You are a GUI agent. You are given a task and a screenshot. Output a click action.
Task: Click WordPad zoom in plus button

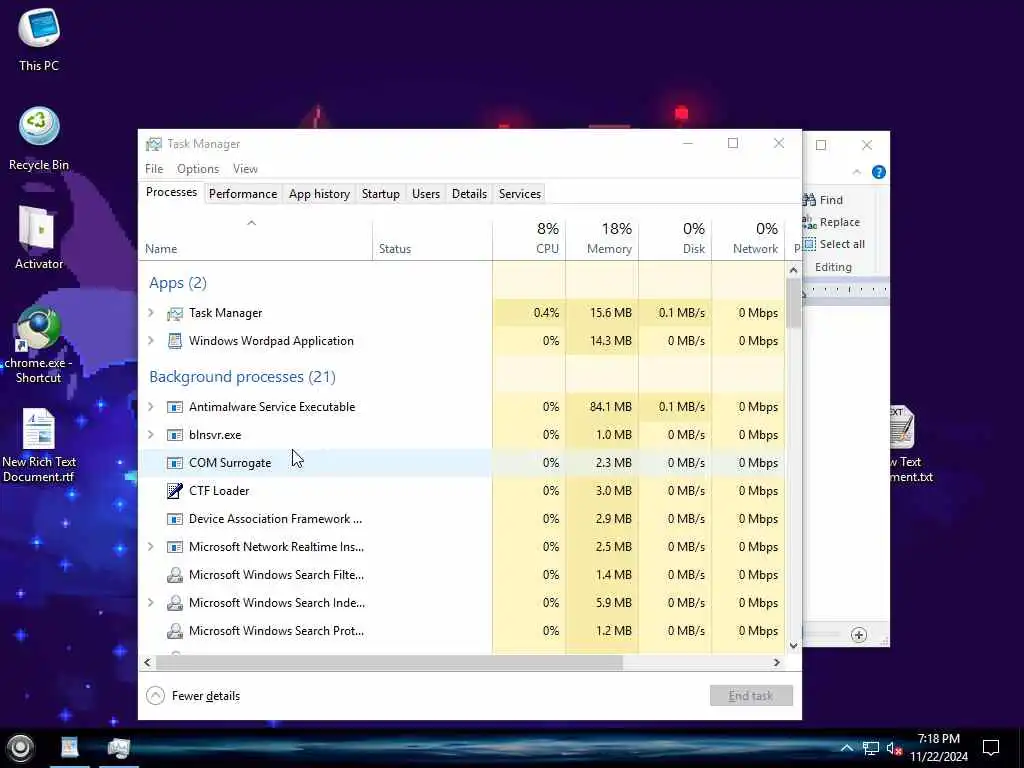[x=859, y=635]
